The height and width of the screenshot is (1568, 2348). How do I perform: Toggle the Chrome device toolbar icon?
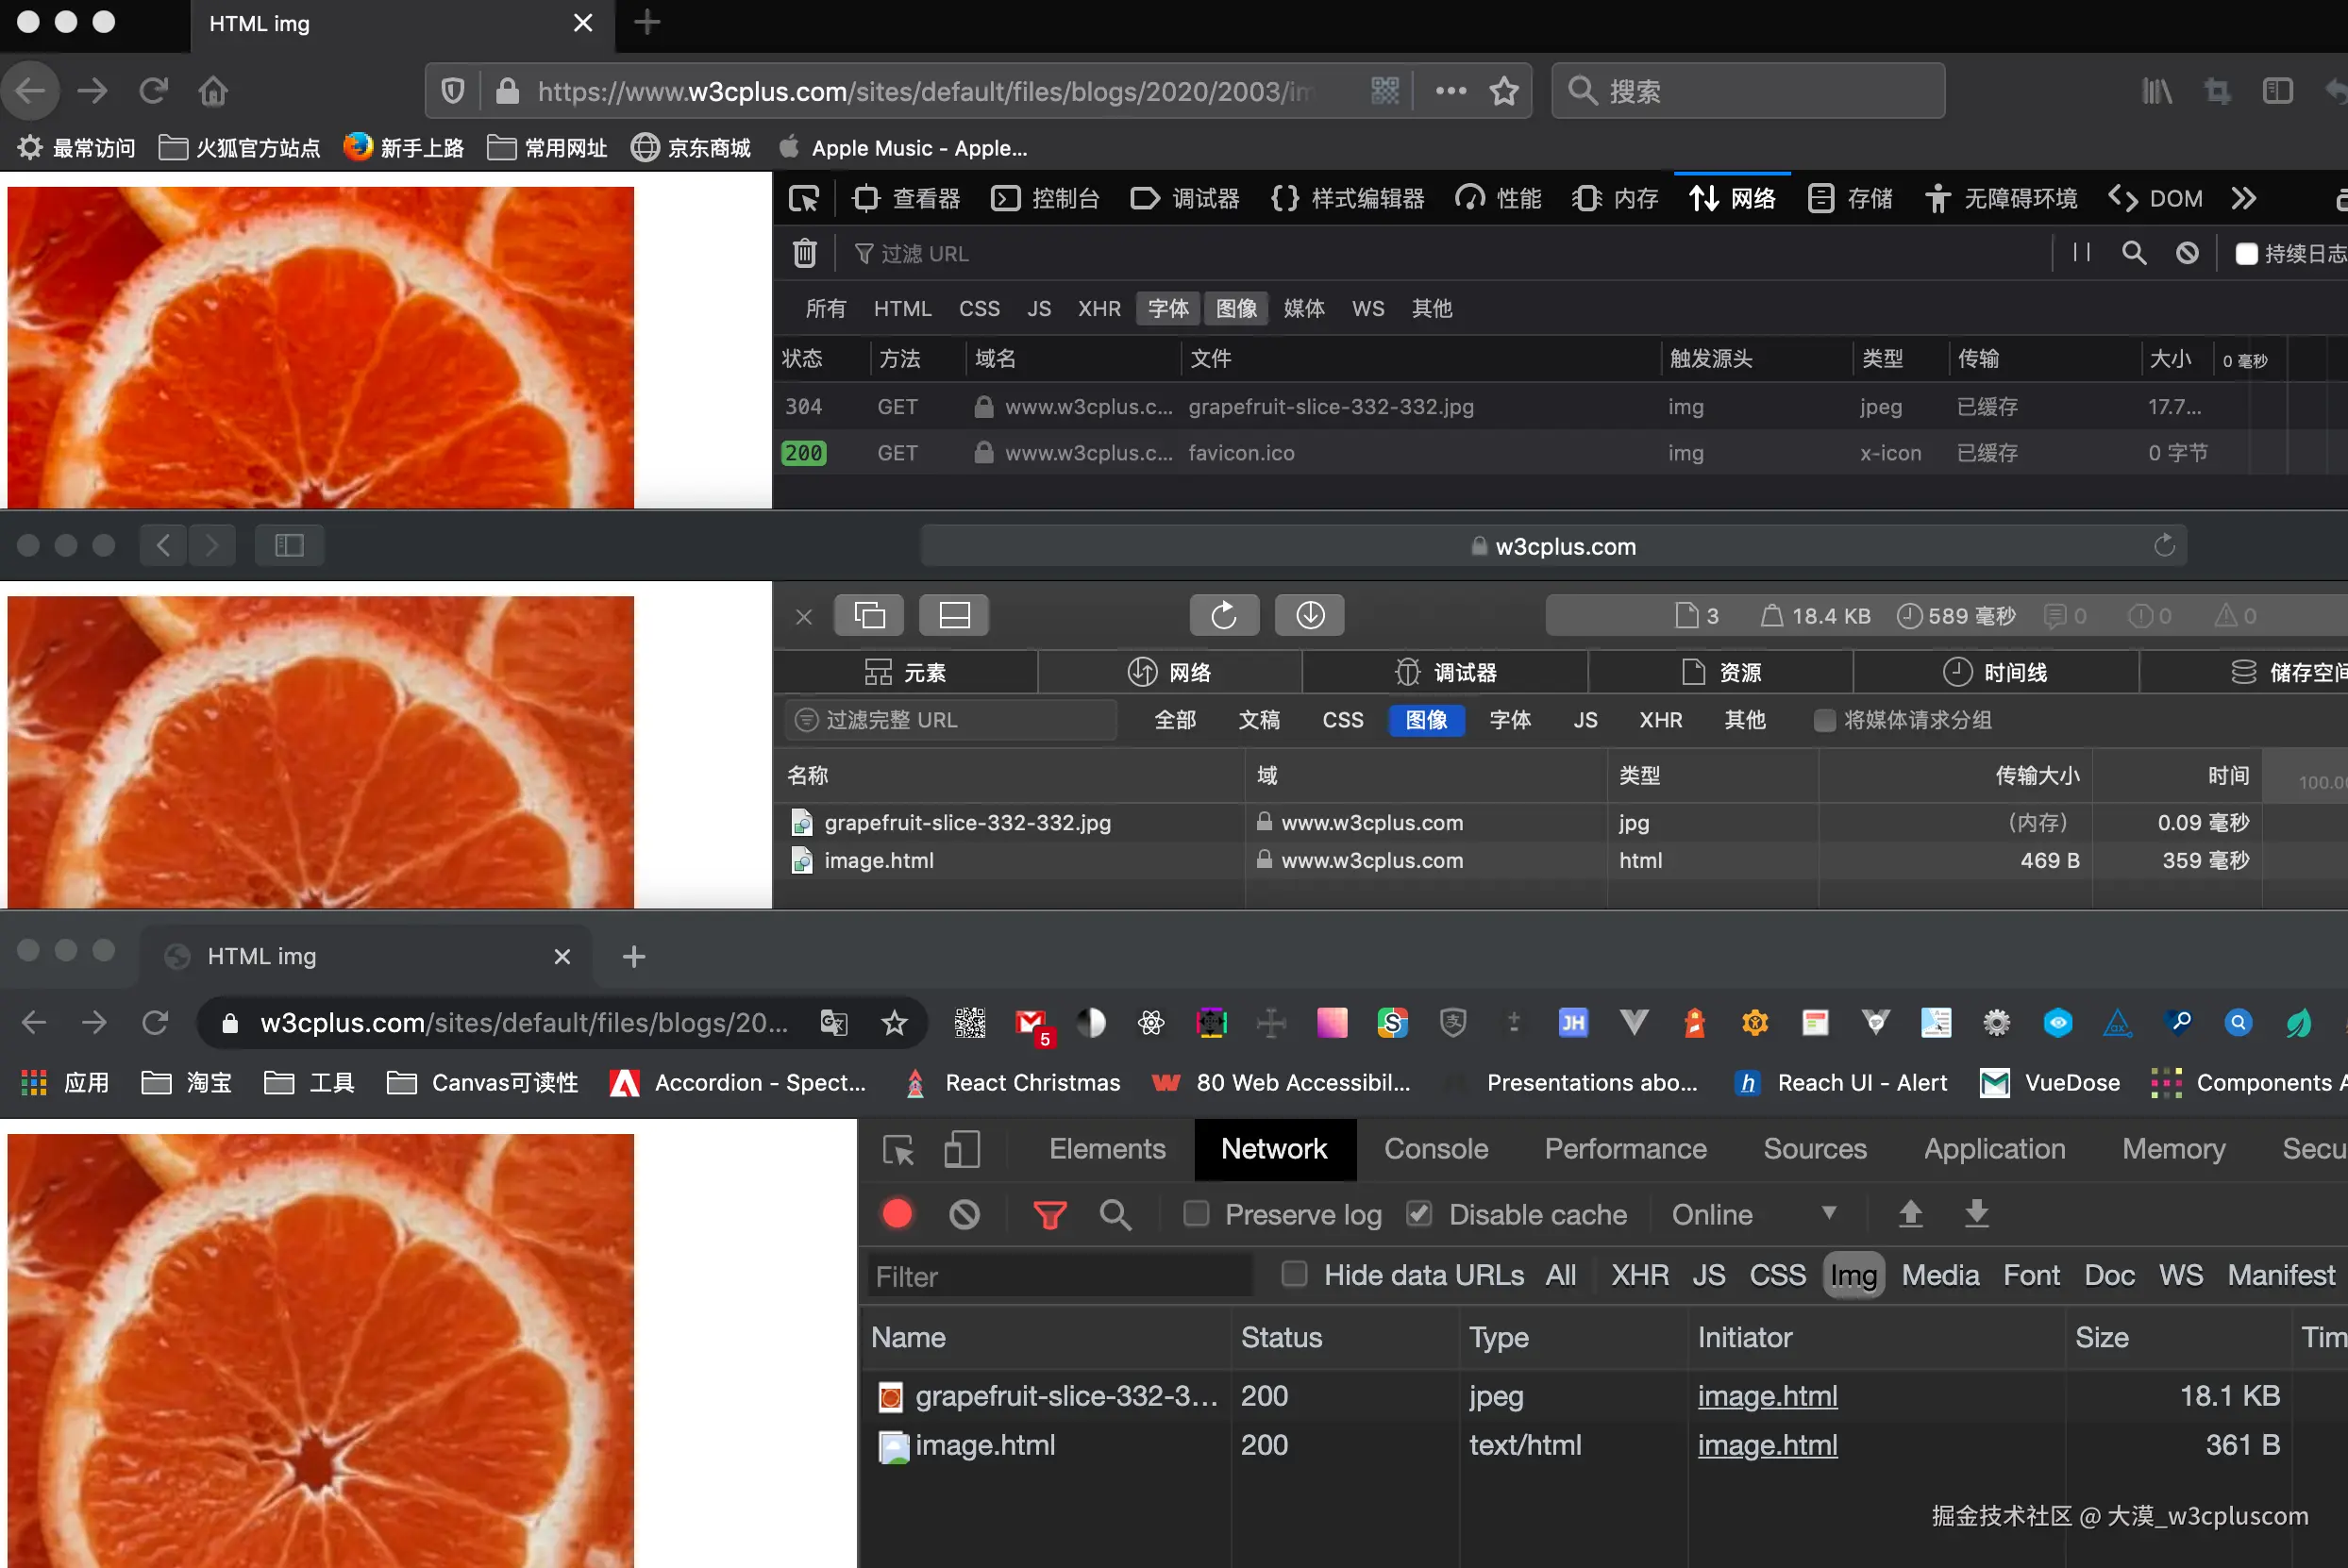961,1149
